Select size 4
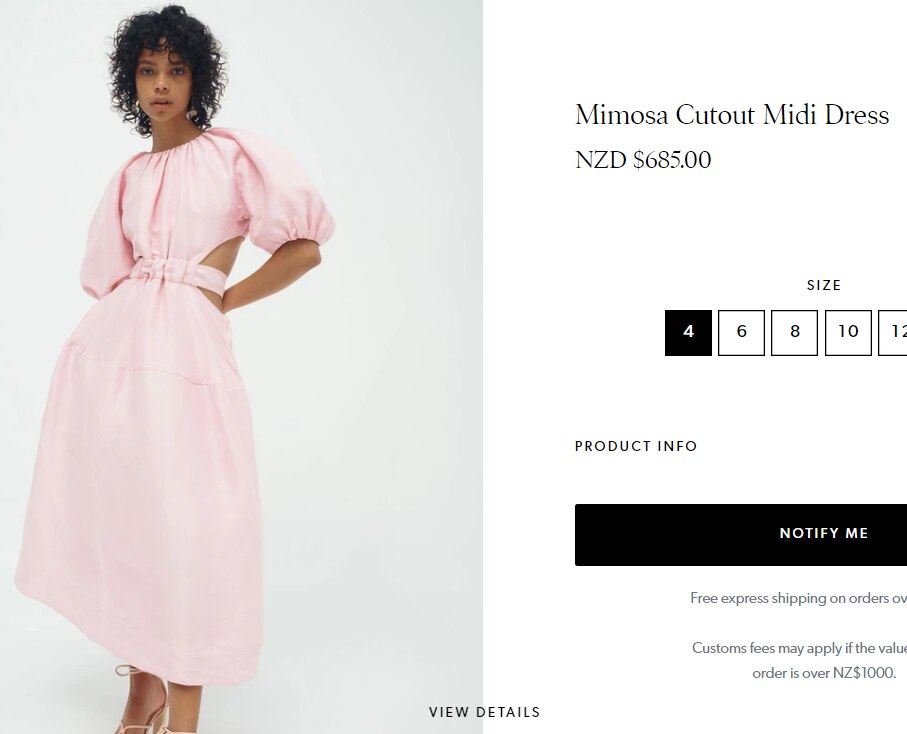This screenshot has width=907, height=734. tap(688, 332)
